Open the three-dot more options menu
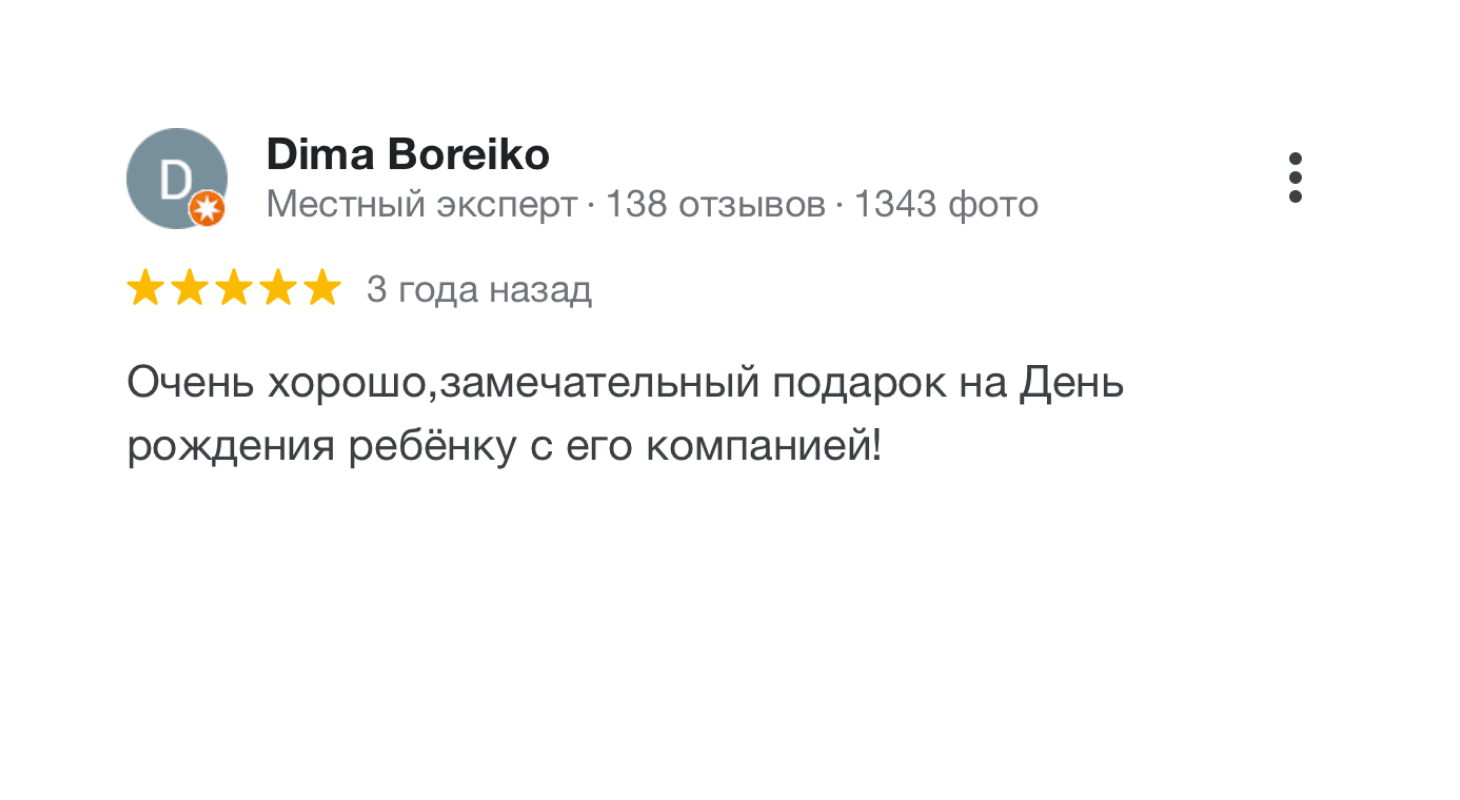The width and height of the screenshot is (1460, 800). point(1295,178)
